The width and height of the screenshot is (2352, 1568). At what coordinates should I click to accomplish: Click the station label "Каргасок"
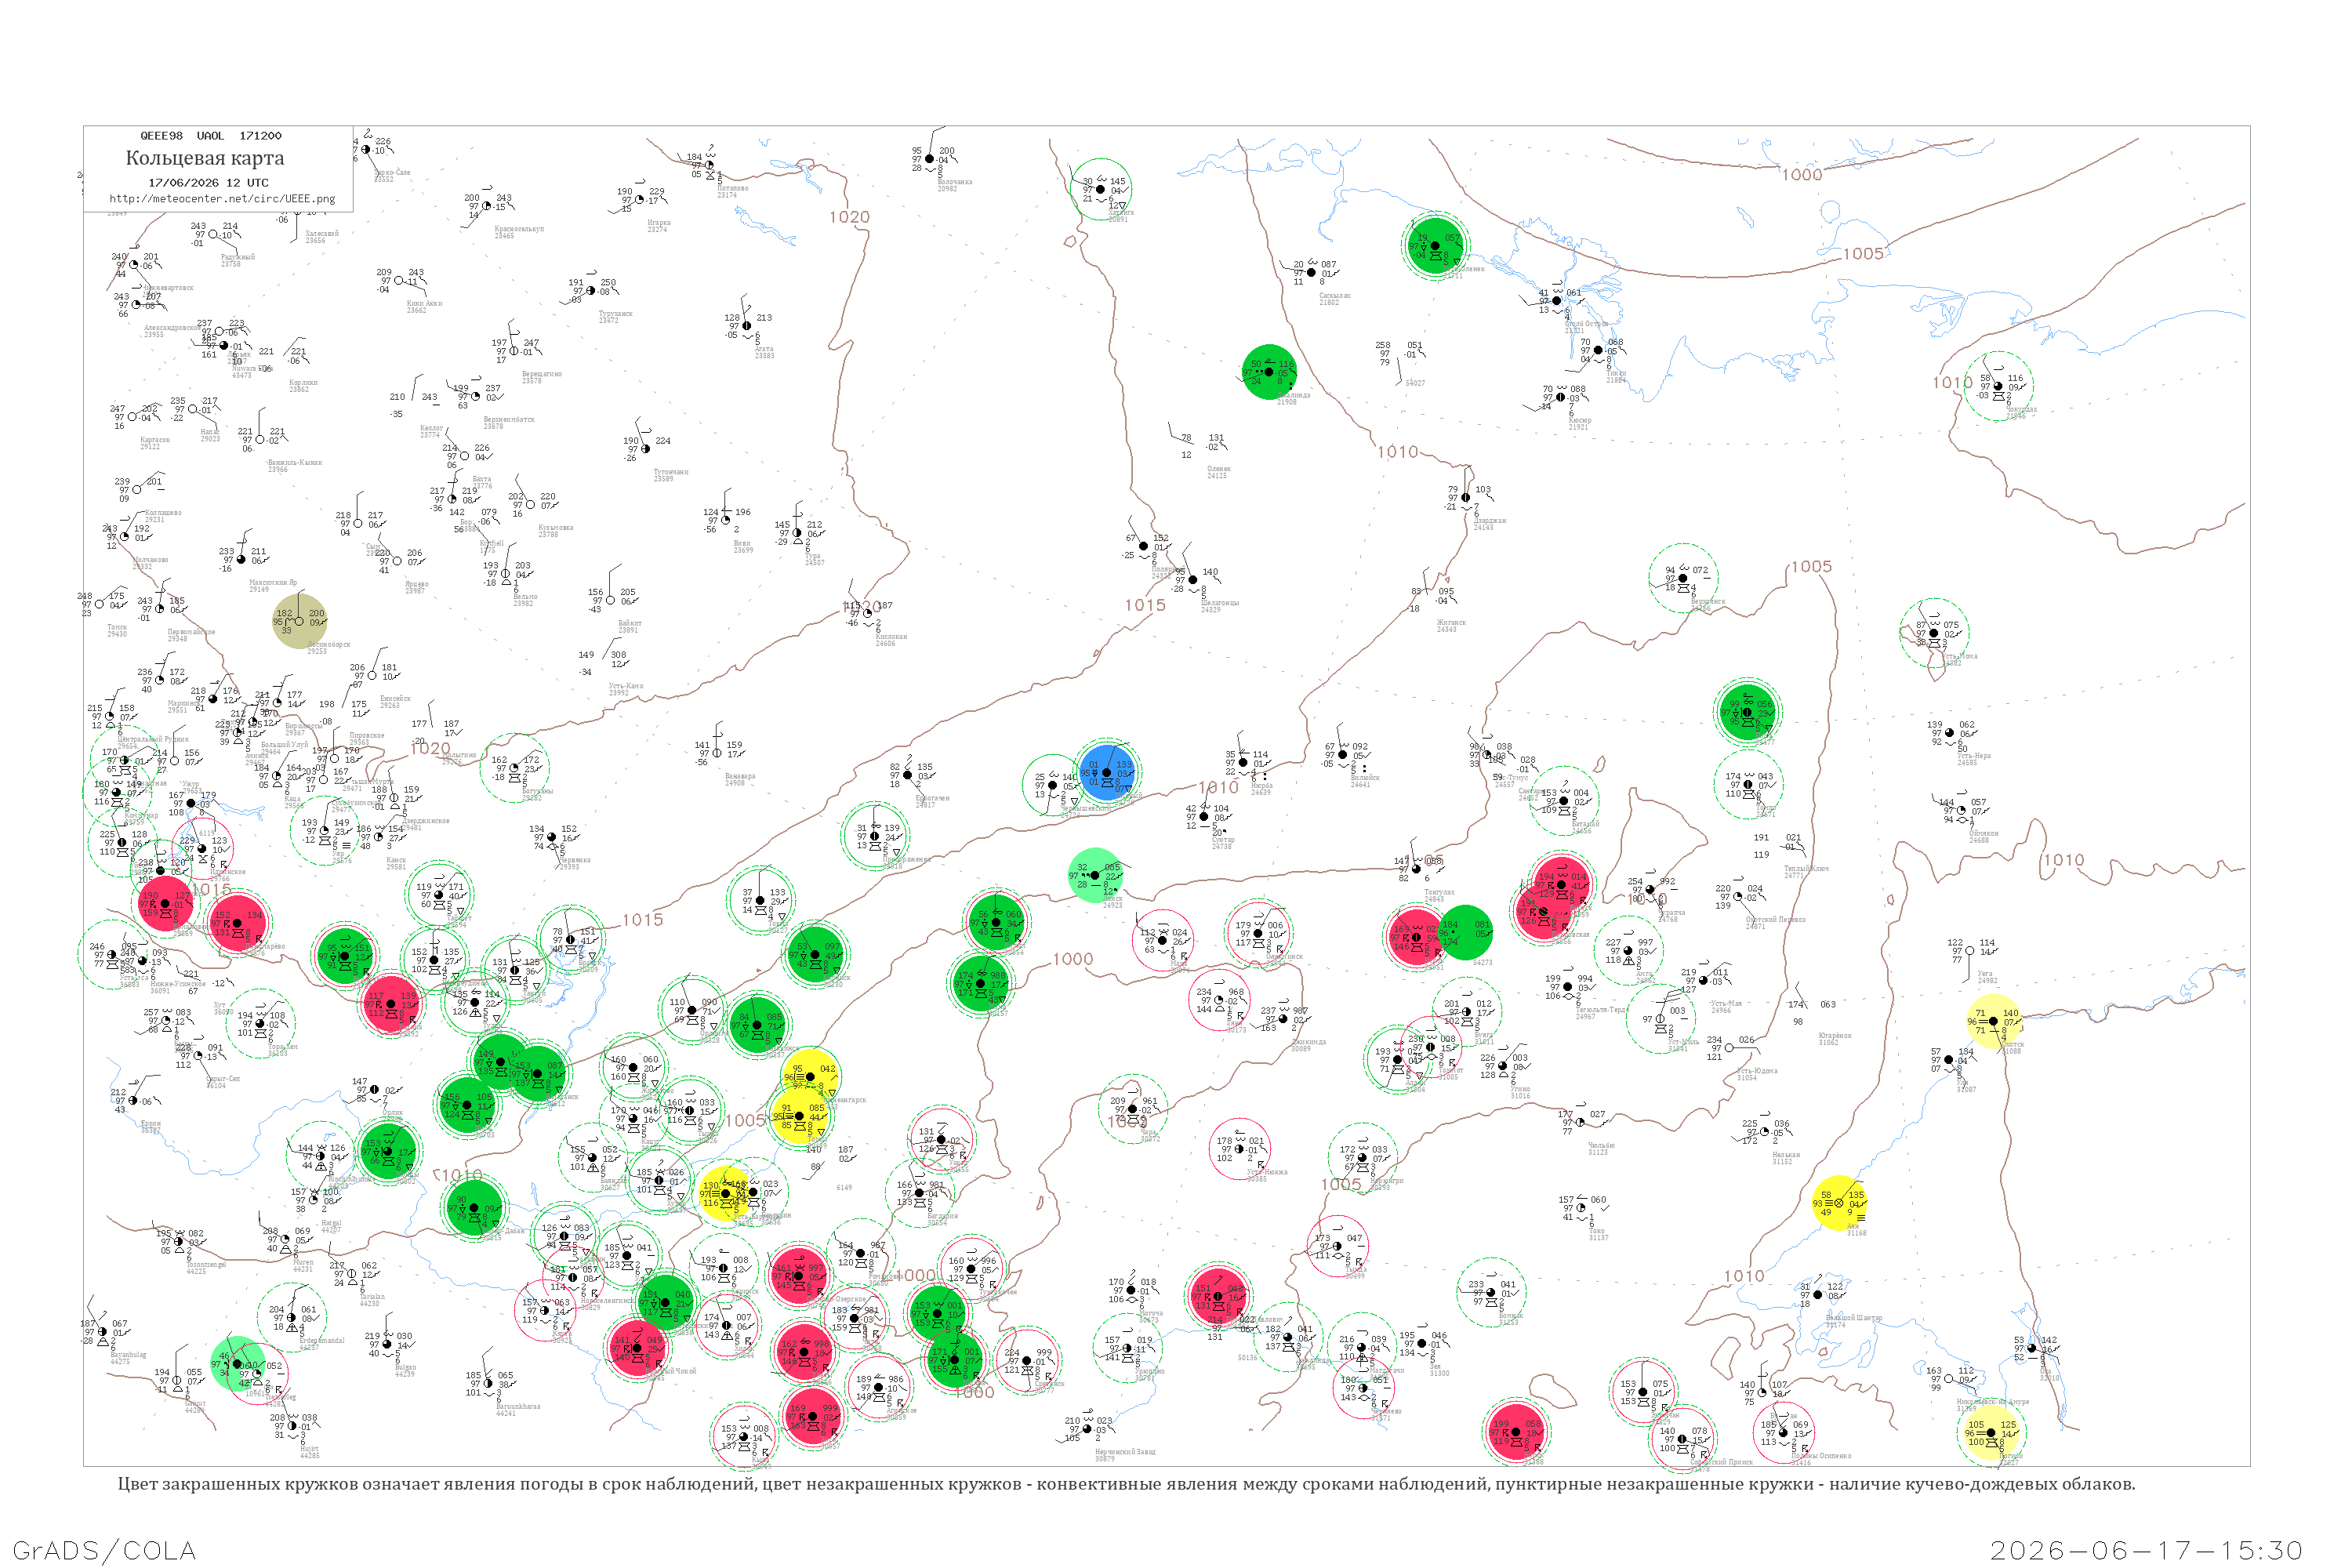pos(155,440)
